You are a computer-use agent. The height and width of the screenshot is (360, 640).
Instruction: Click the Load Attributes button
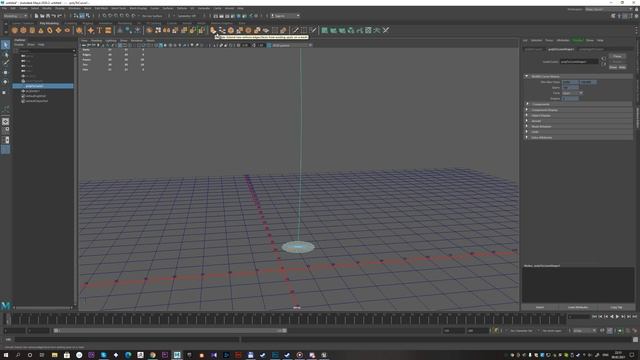pos(578,307)
